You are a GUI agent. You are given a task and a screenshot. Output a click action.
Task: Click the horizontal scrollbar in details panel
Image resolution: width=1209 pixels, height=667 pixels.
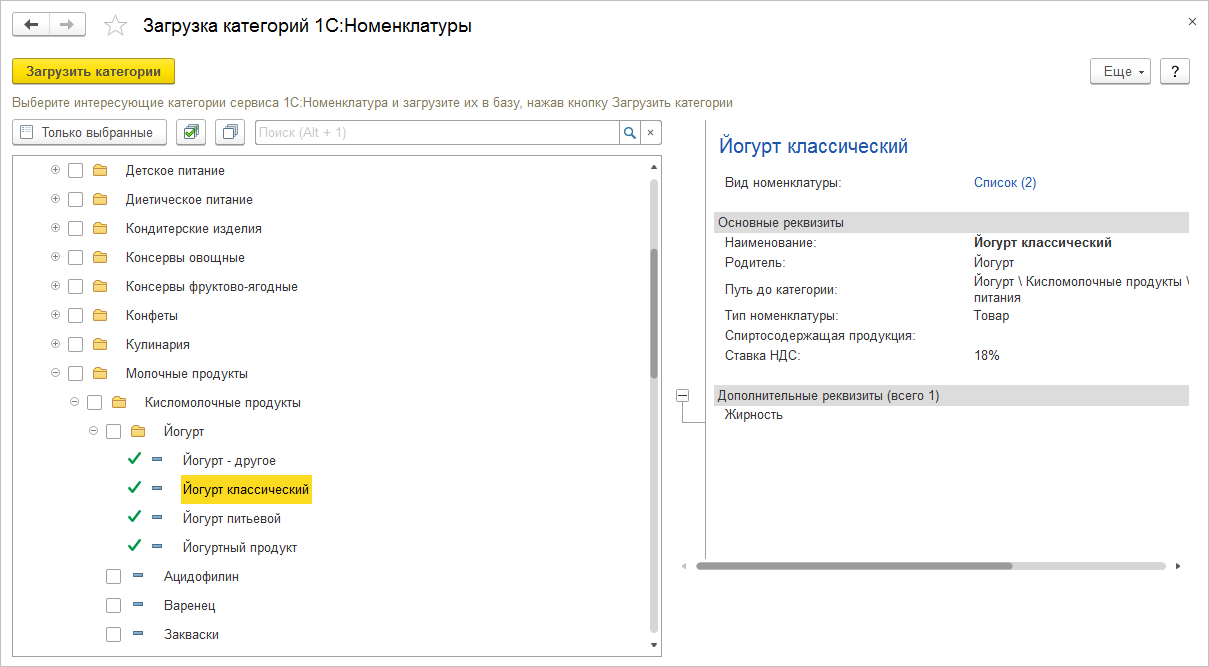[x=854, y=566]
